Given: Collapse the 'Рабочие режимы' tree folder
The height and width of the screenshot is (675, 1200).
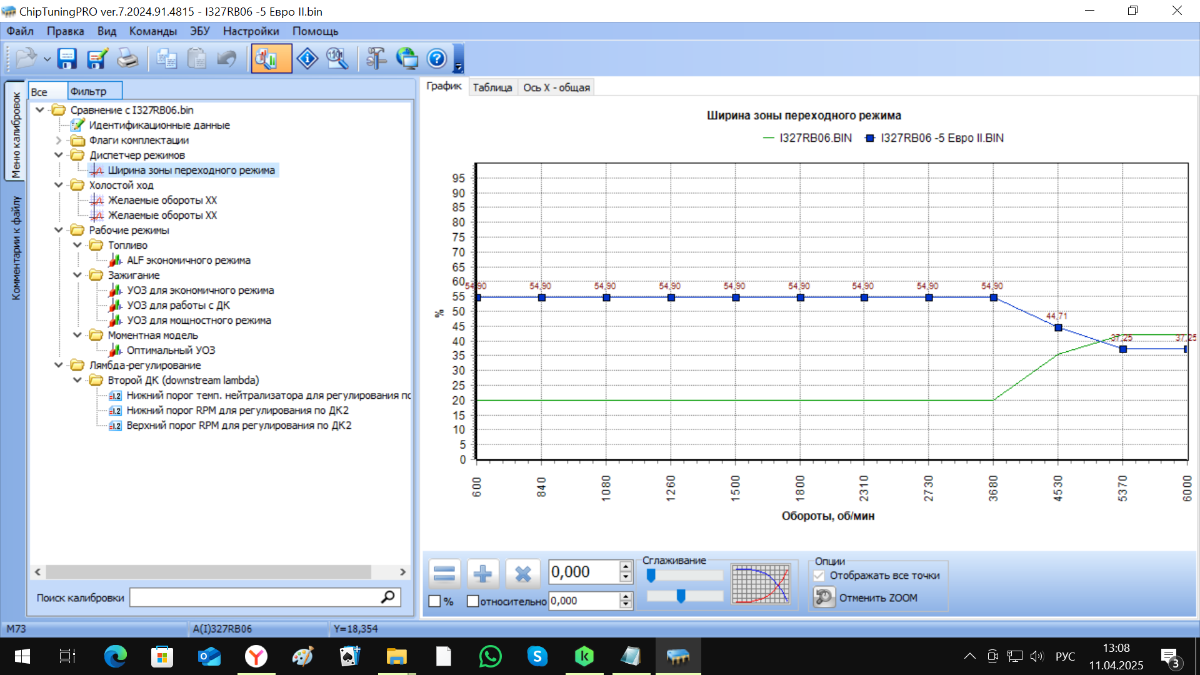Looking at the screenshot, I should tap(59, 230).
